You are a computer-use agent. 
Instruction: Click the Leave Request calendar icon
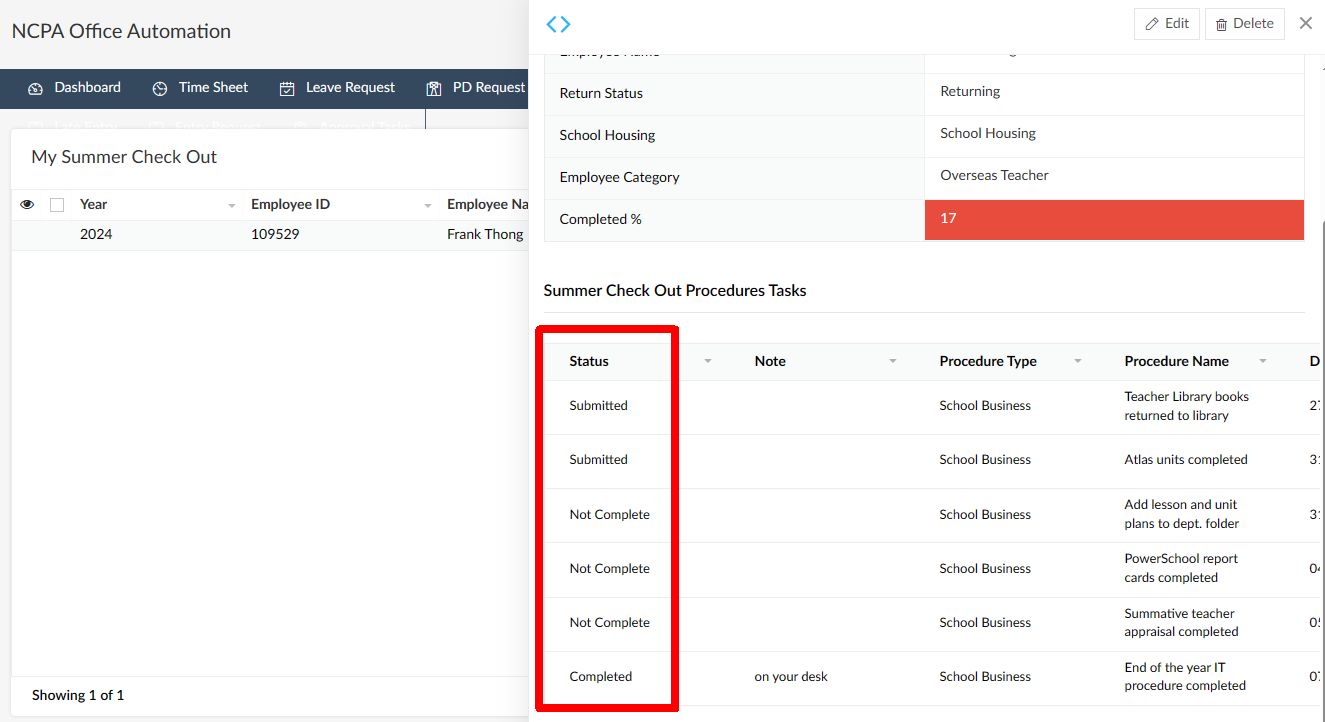point(287,89)
